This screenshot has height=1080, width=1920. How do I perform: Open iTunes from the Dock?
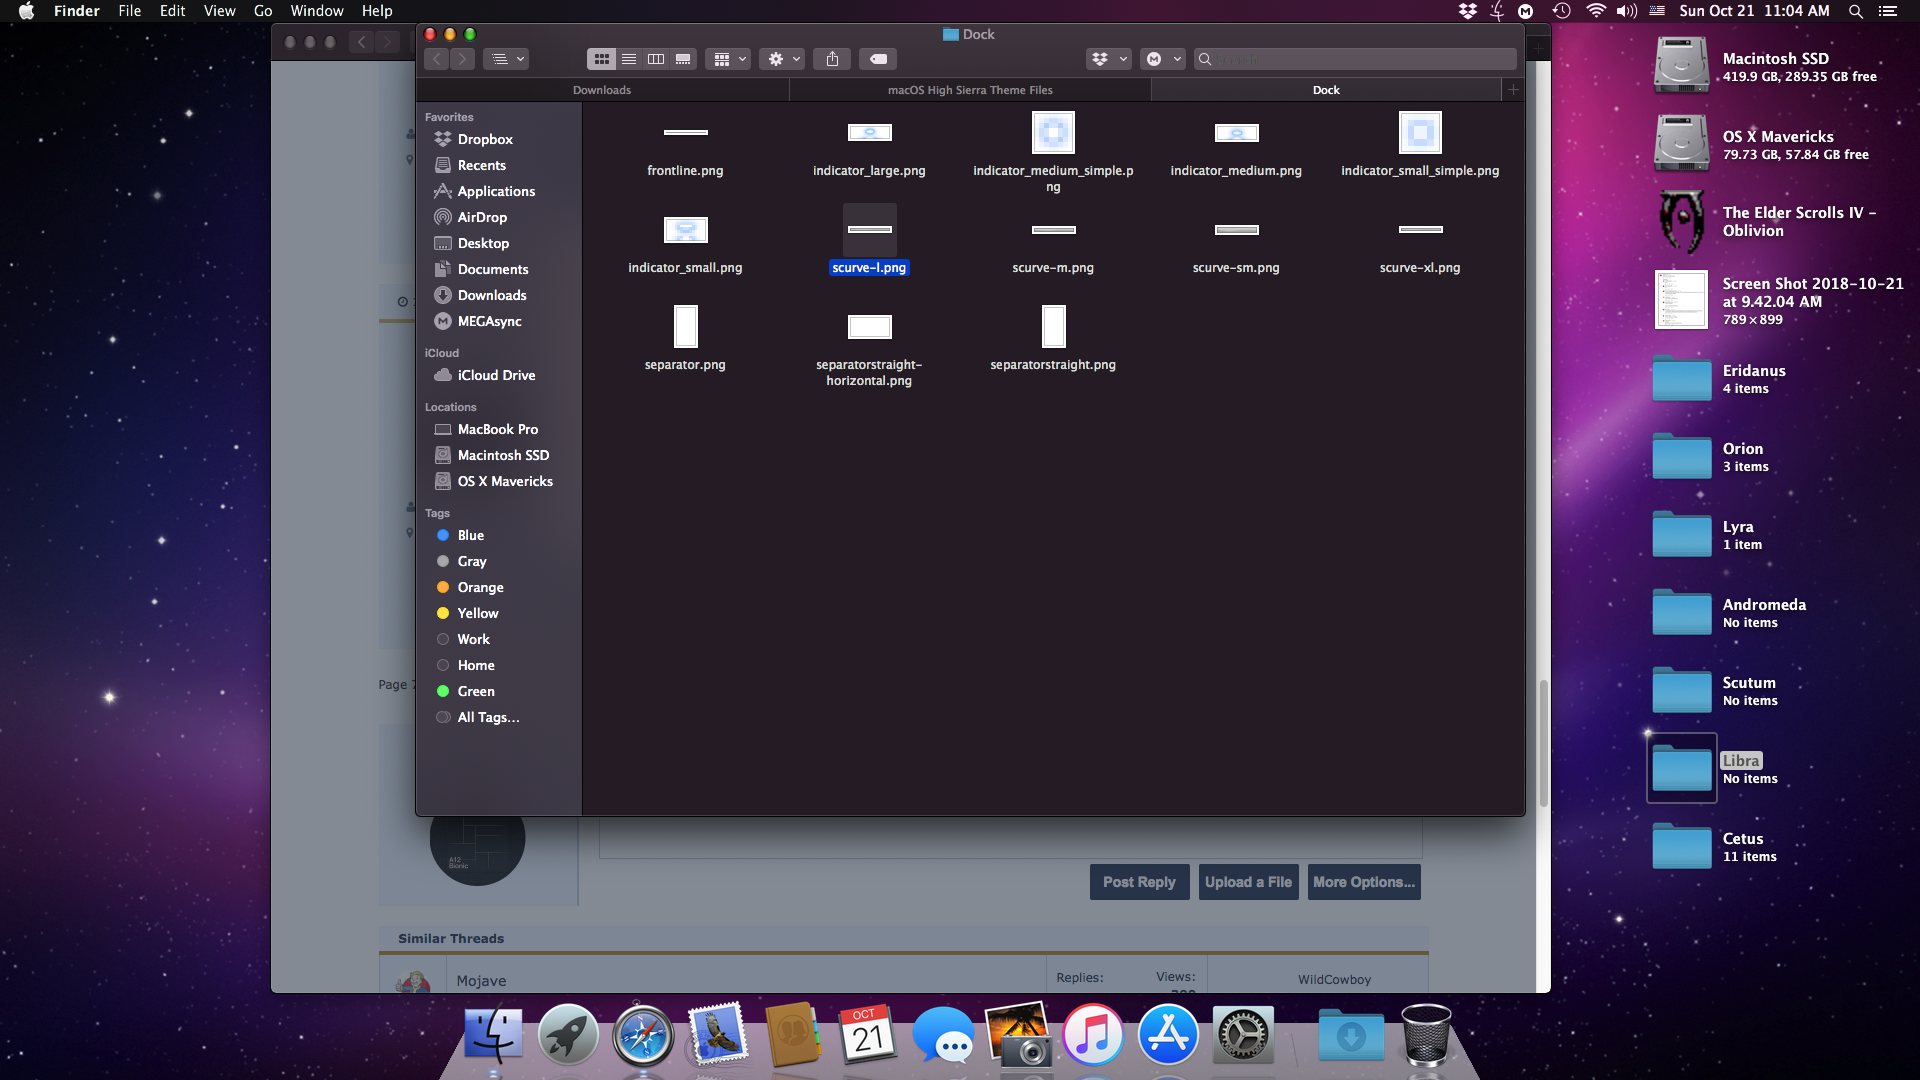click(x=1093, y=1035)
